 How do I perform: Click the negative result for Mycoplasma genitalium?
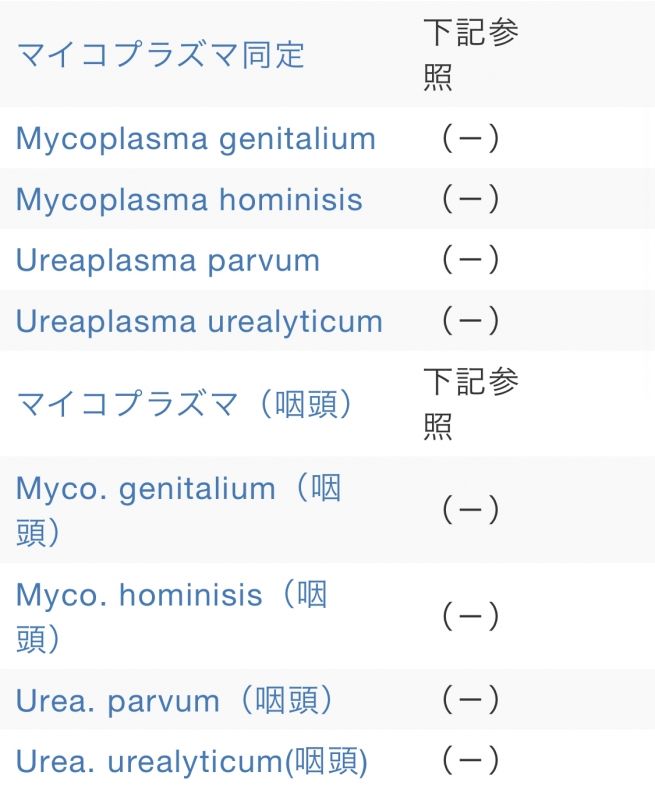pos(469,138)
